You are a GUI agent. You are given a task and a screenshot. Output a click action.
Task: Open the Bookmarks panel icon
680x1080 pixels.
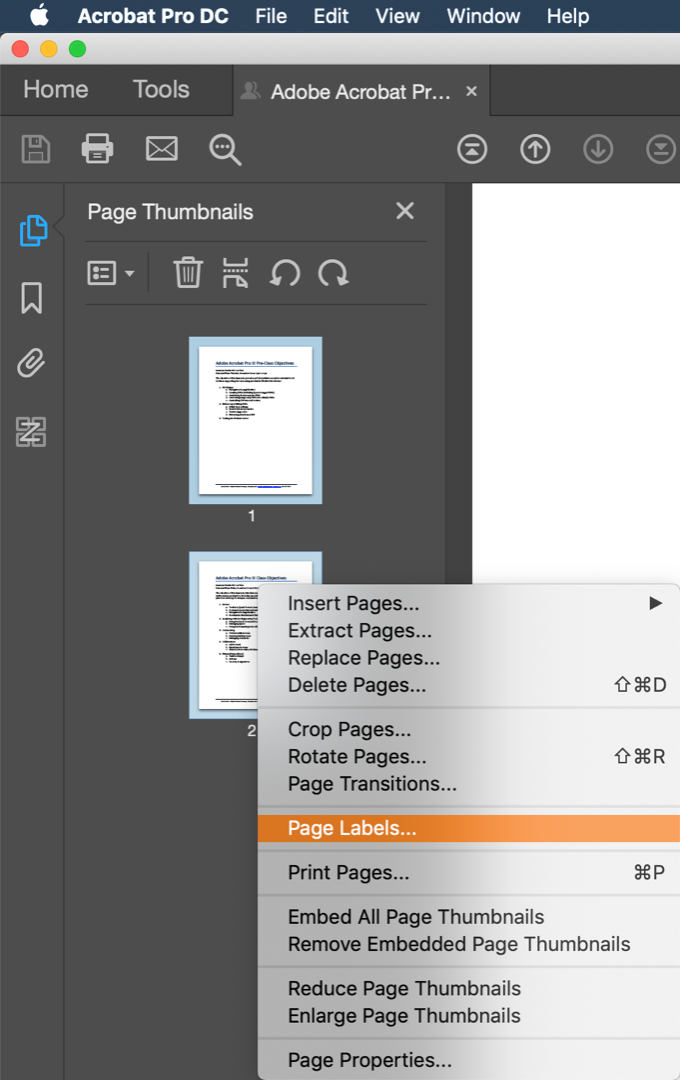click(x=32, y=298)
